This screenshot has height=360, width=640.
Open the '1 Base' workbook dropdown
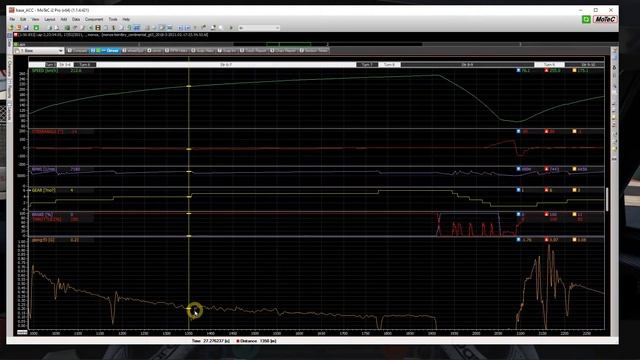(39, 51)
